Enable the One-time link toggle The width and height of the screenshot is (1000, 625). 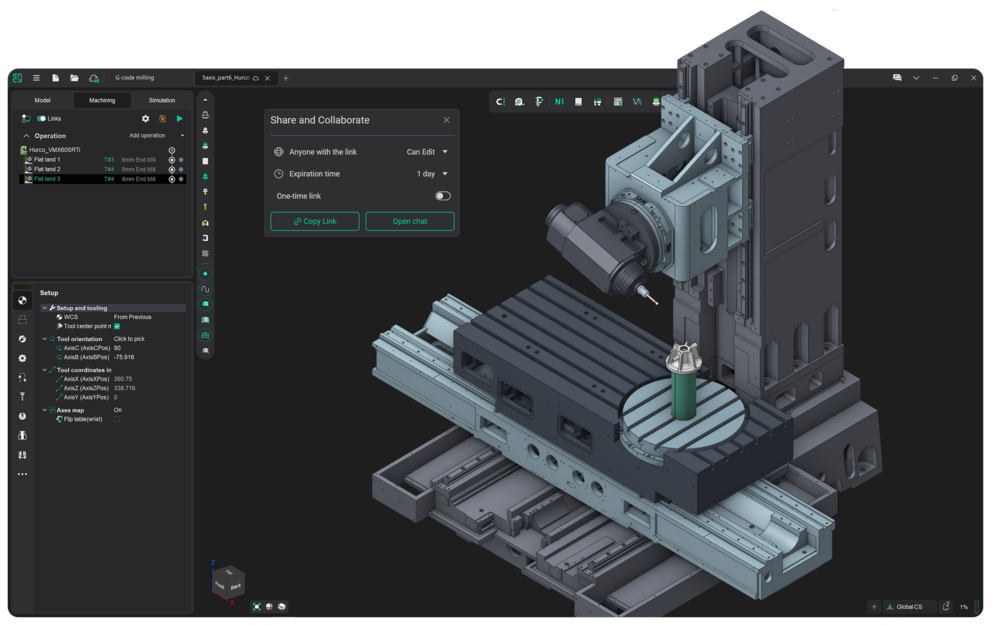[442, 196]
